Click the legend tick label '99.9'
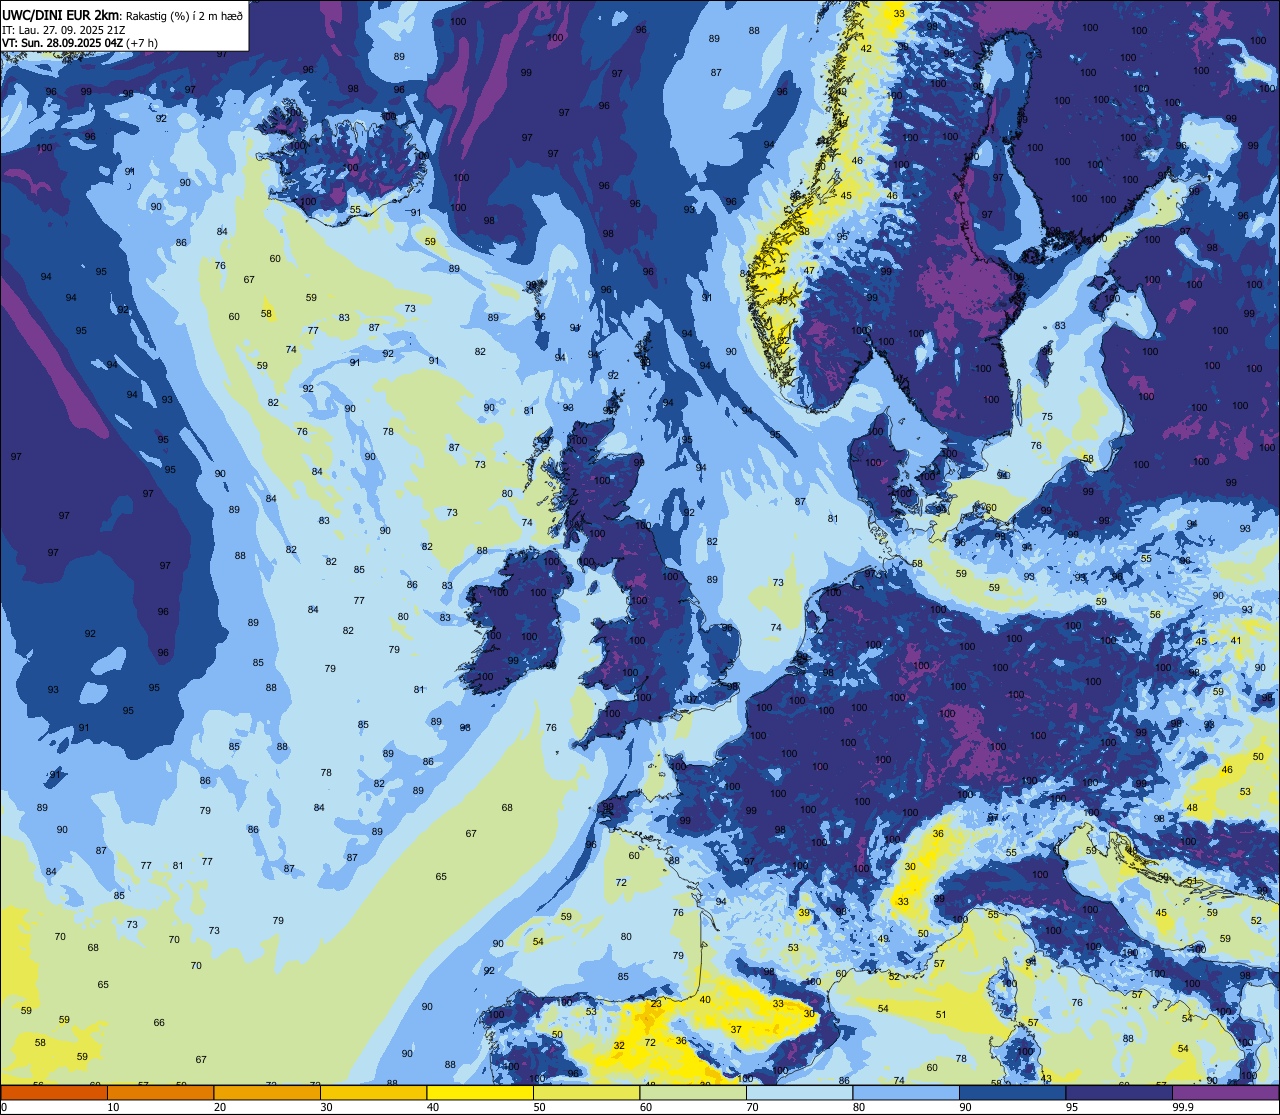1280x1115 pixels. tap(1184, 1107)
